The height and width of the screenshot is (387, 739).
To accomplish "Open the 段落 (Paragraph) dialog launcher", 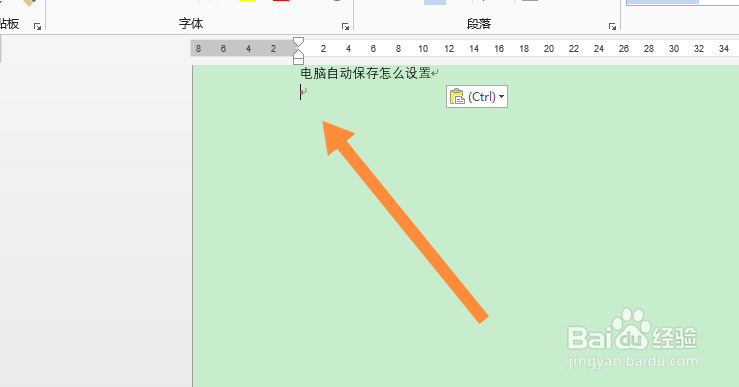I will tap(612, 26).
